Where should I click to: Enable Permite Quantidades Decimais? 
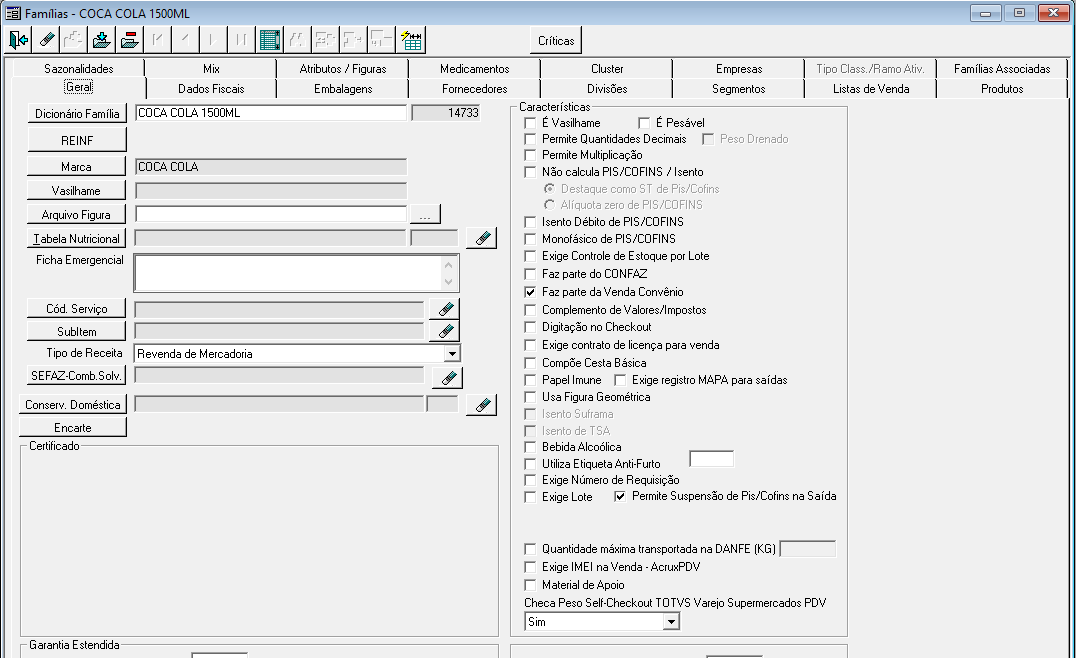tap(530, 139)
